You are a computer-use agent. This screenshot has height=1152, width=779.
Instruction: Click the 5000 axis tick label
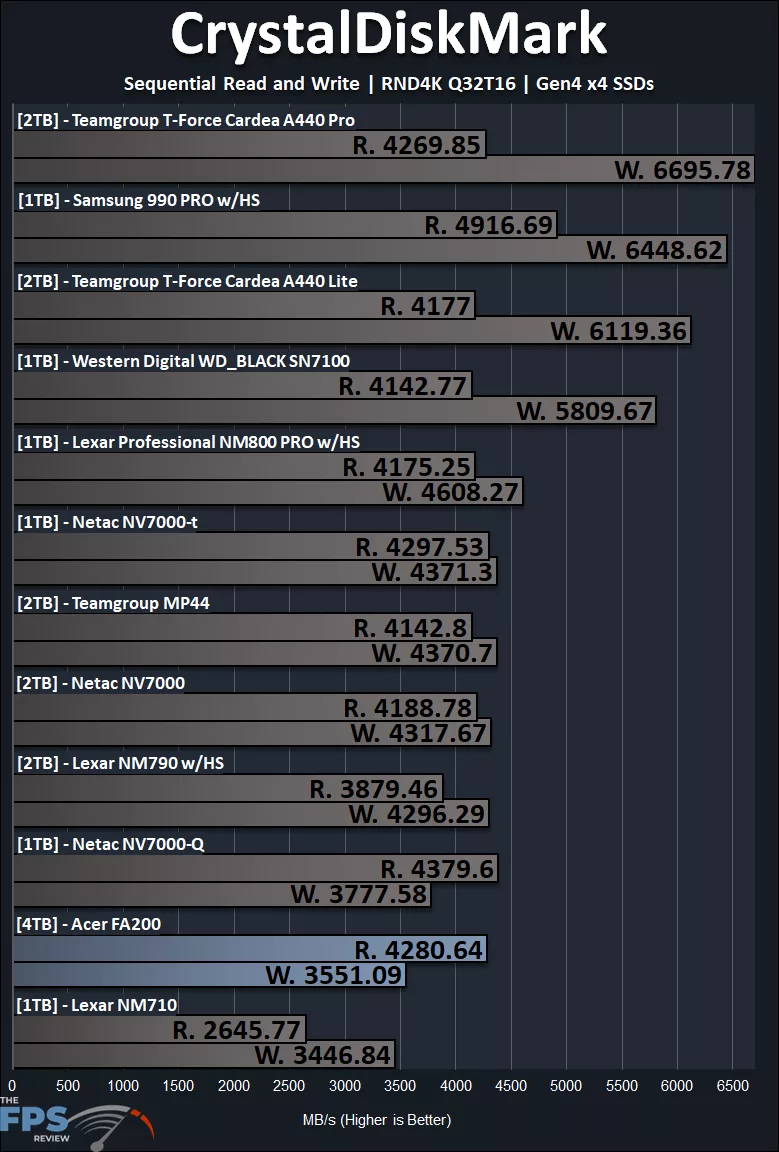tap(566, 1086)
